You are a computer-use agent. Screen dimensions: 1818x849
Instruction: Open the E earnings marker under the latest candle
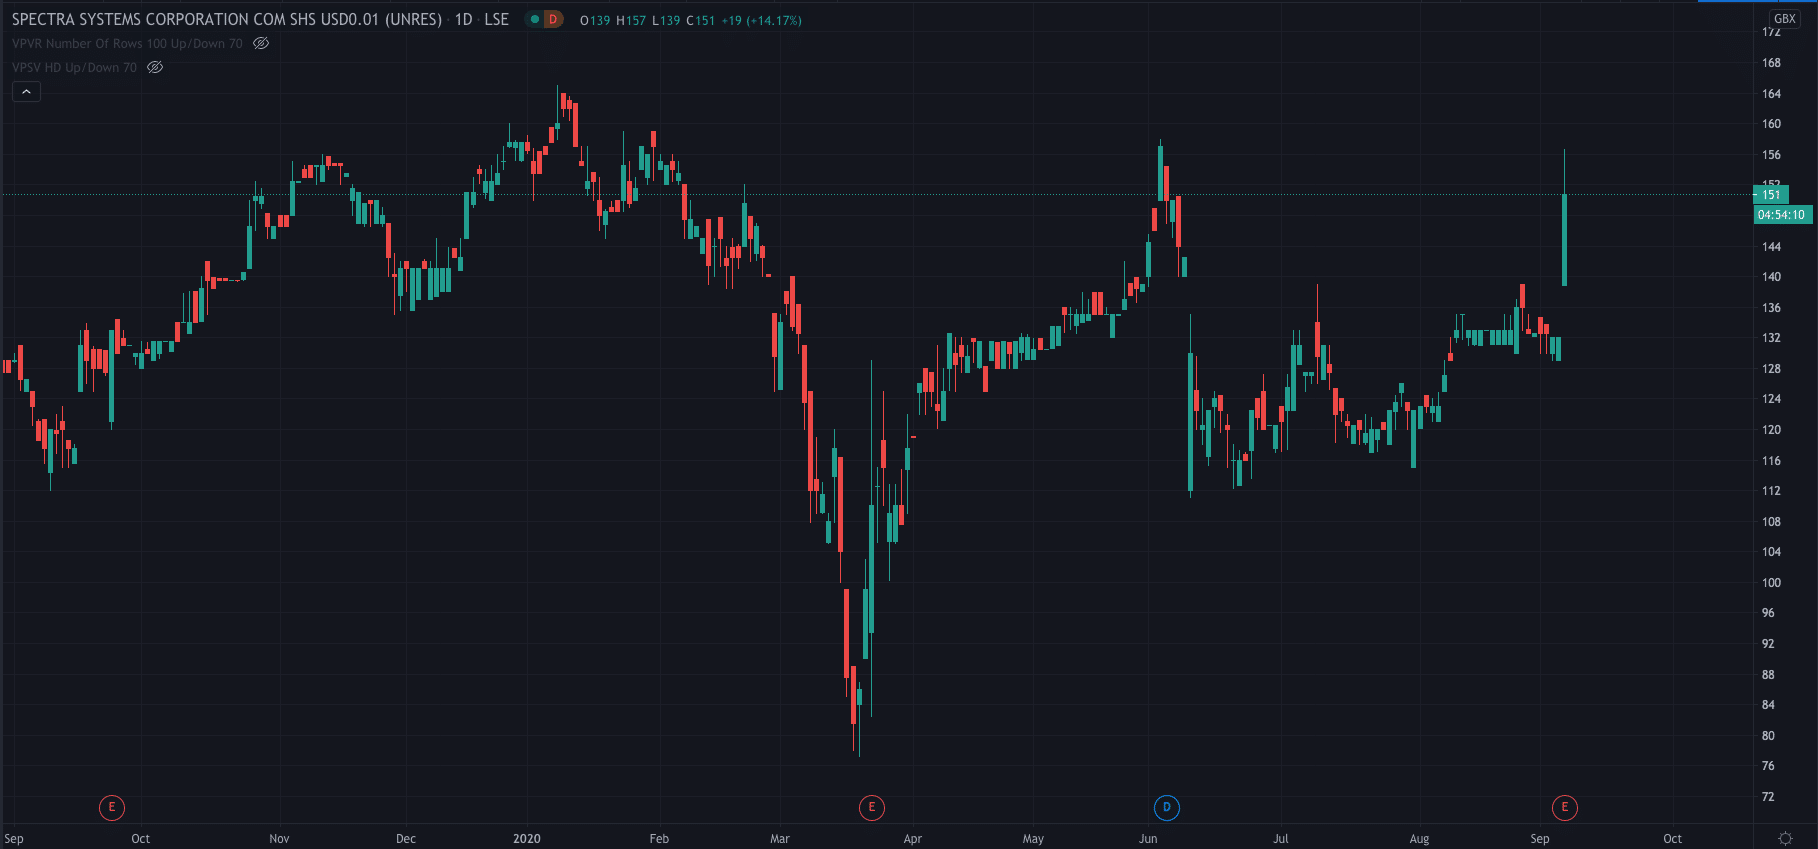tap(1565, 807)
